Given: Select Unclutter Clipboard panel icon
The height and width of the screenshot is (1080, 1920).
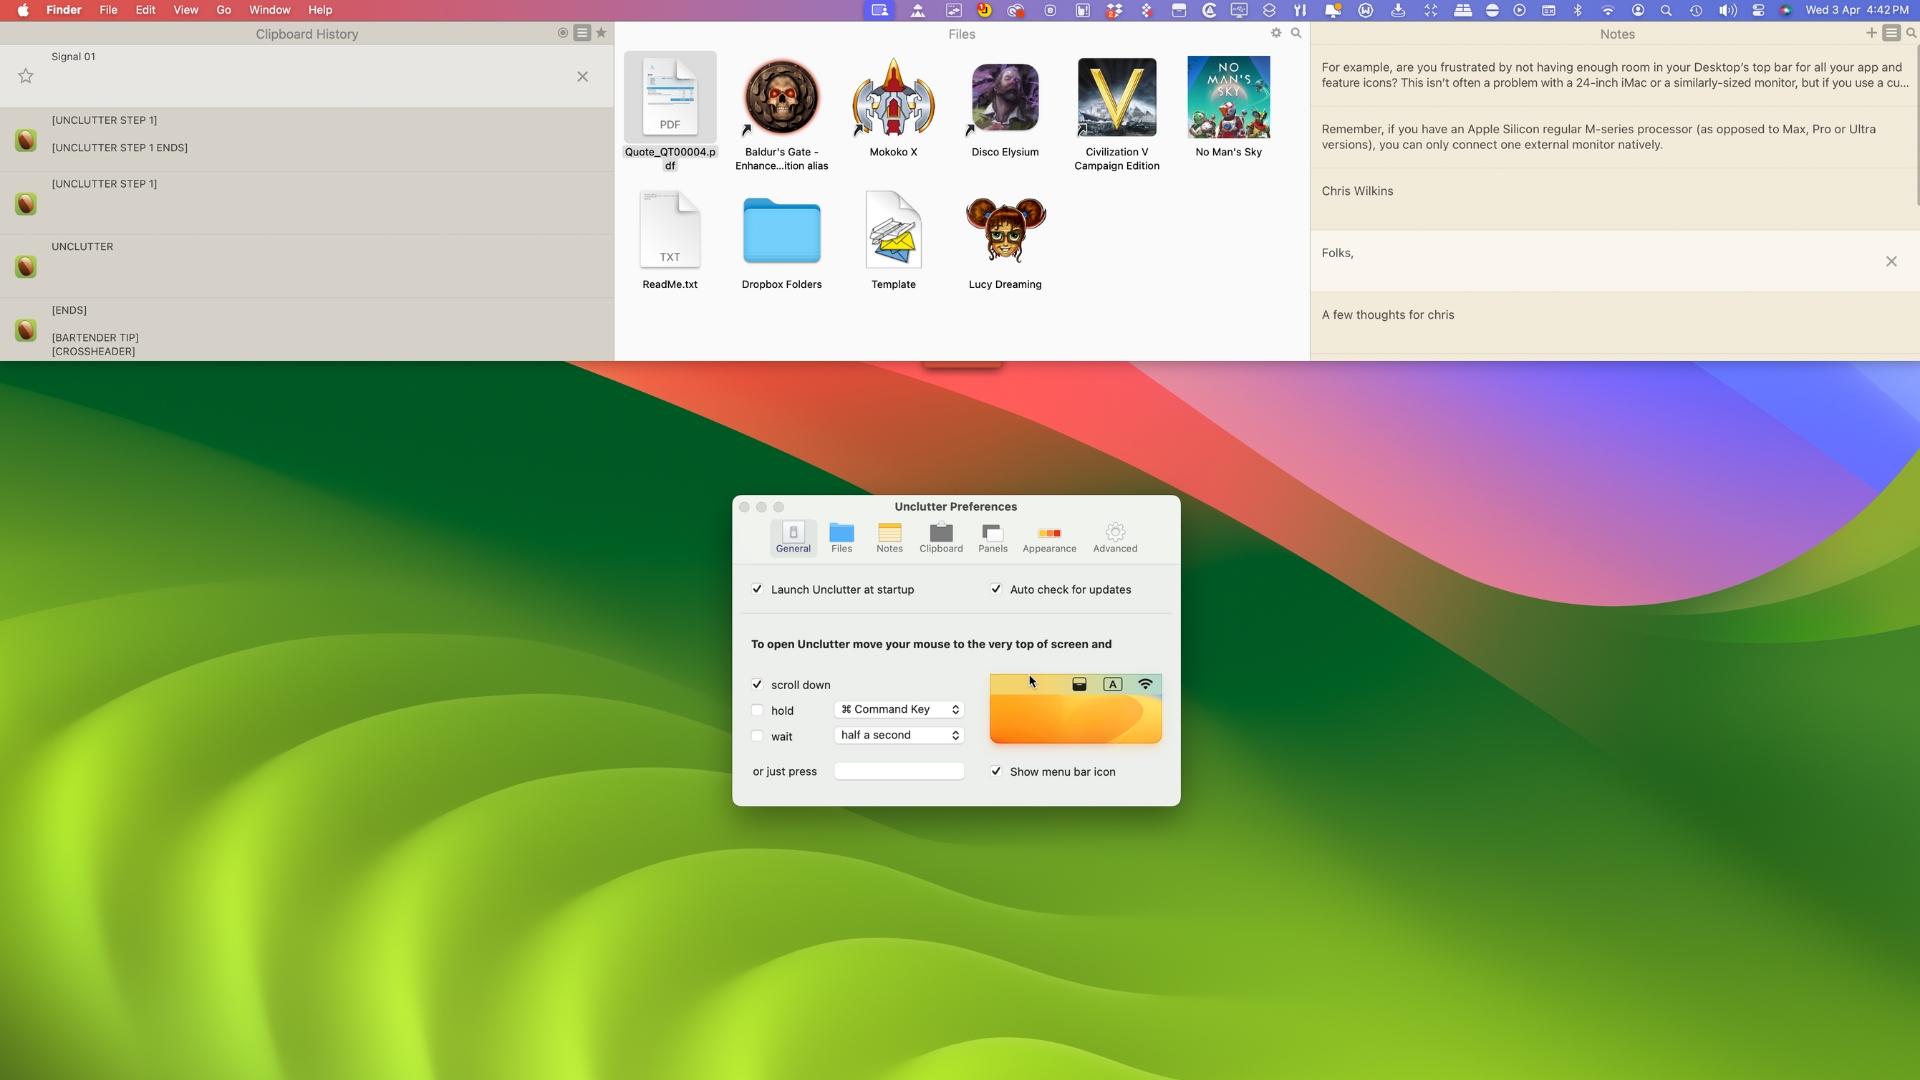Looking at the screenshot, I should [940, 537].
